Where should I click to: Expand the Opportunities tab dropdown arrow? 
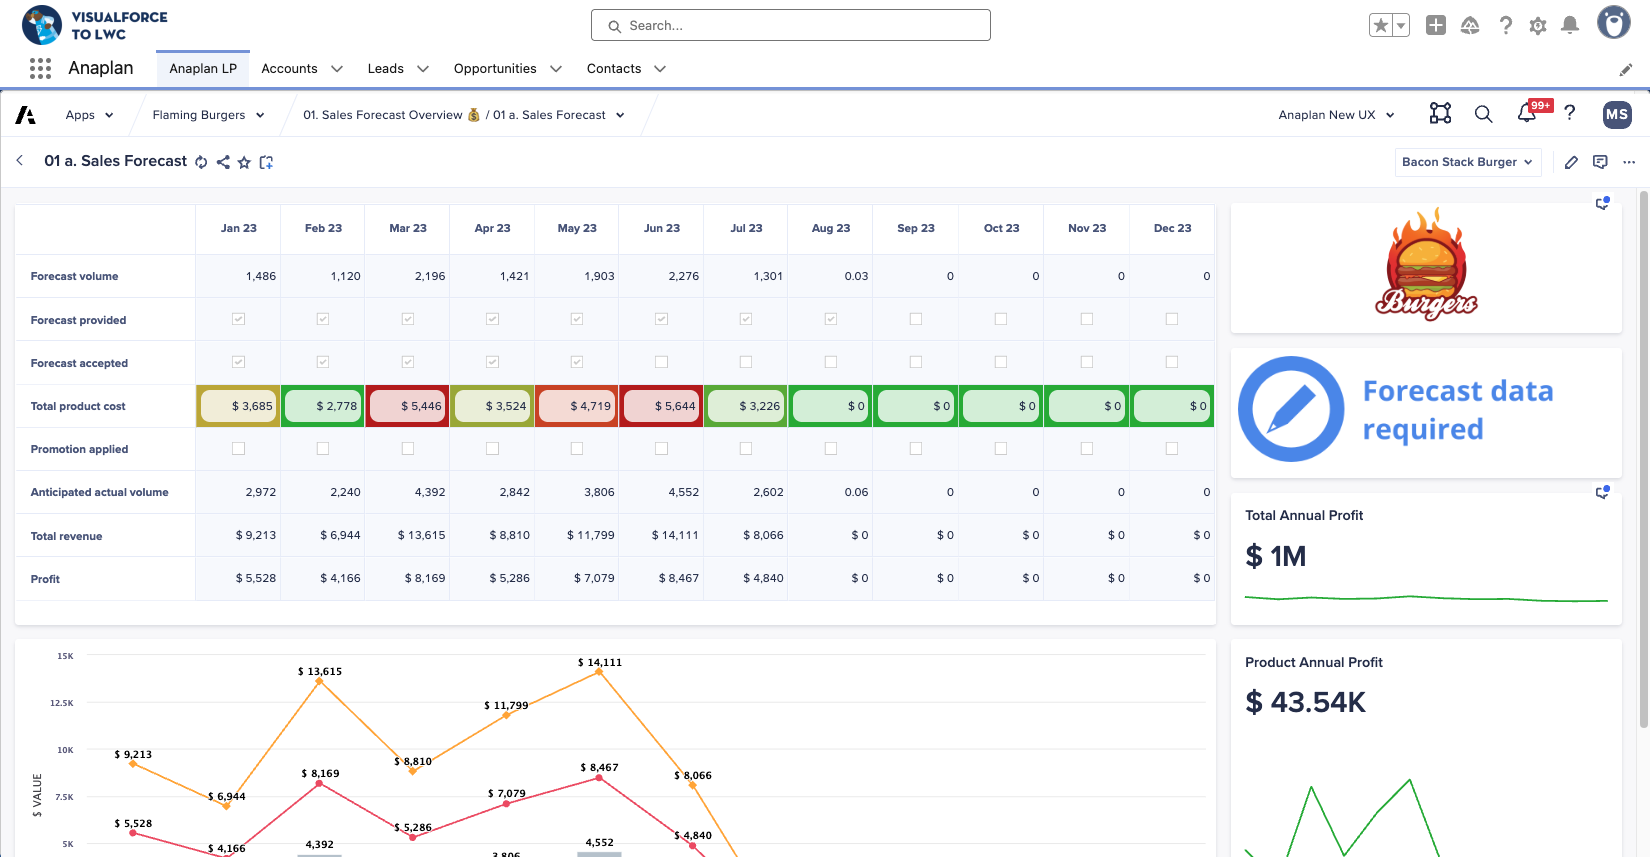(556, 69)
